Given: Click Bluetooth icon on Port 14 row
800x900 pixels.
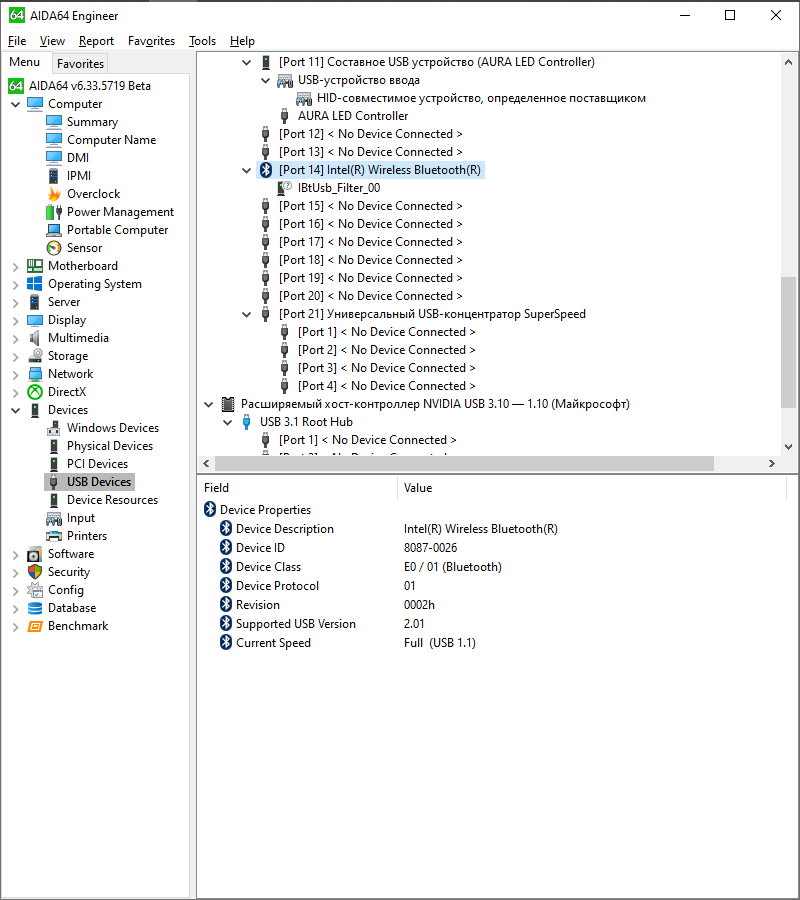Looking at the screenshot, I should [266, 170].
